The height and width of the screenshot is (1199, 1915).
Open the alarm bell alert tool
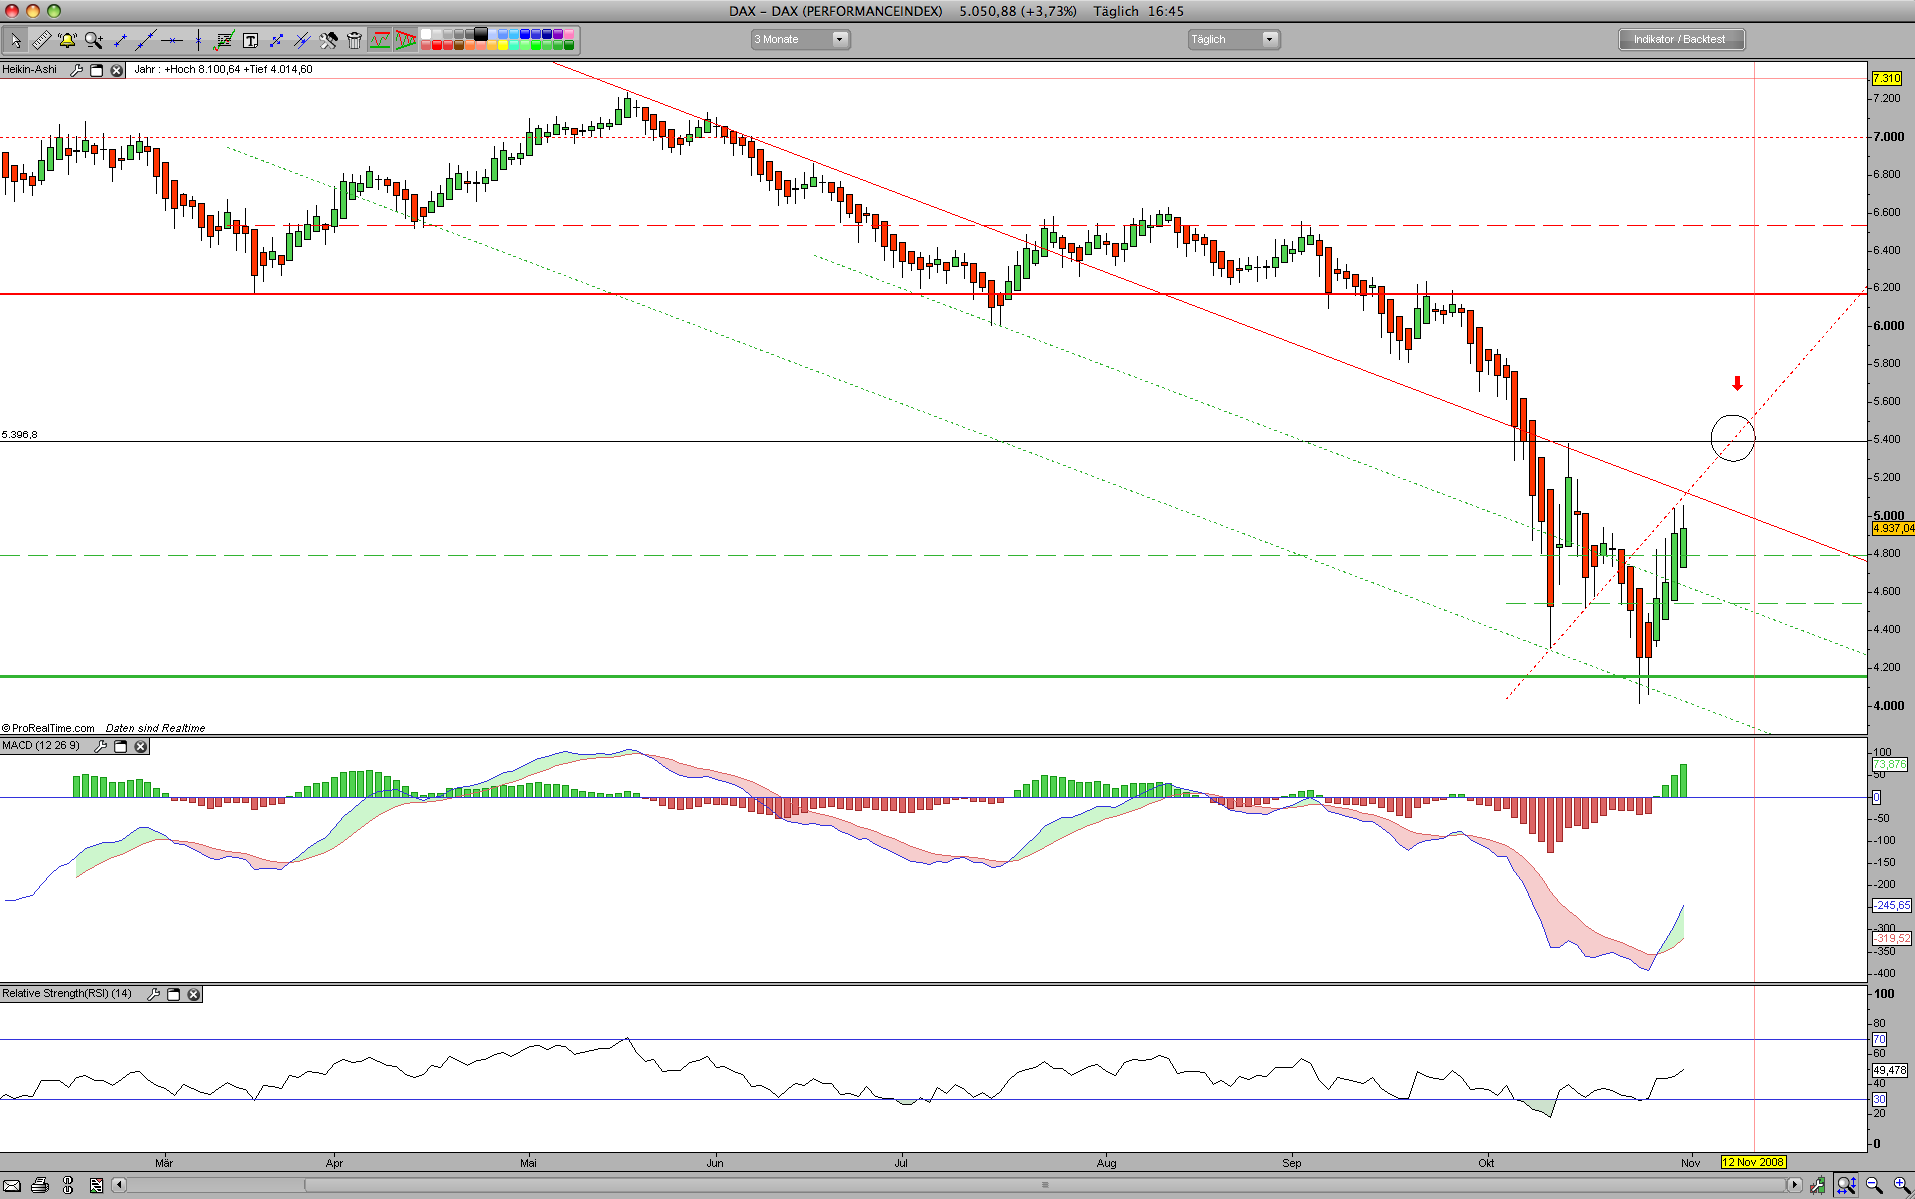[x=68, y=40]
